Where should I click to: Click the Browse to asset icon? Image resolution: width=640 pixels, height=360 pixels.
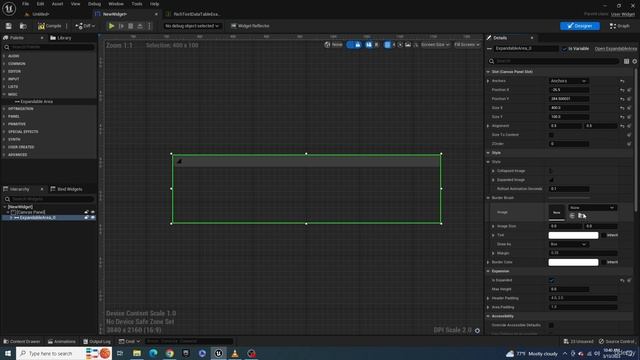pos(23,26)
